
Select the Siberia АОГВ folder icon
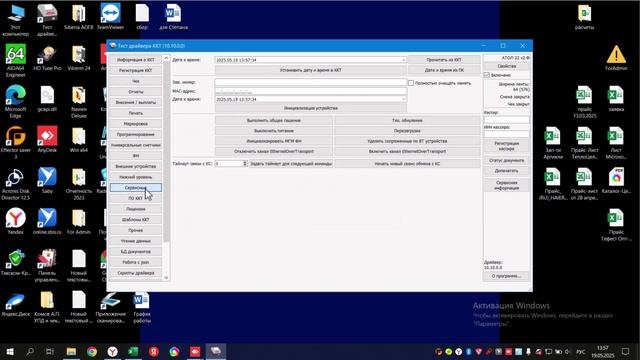coord(79,16)
